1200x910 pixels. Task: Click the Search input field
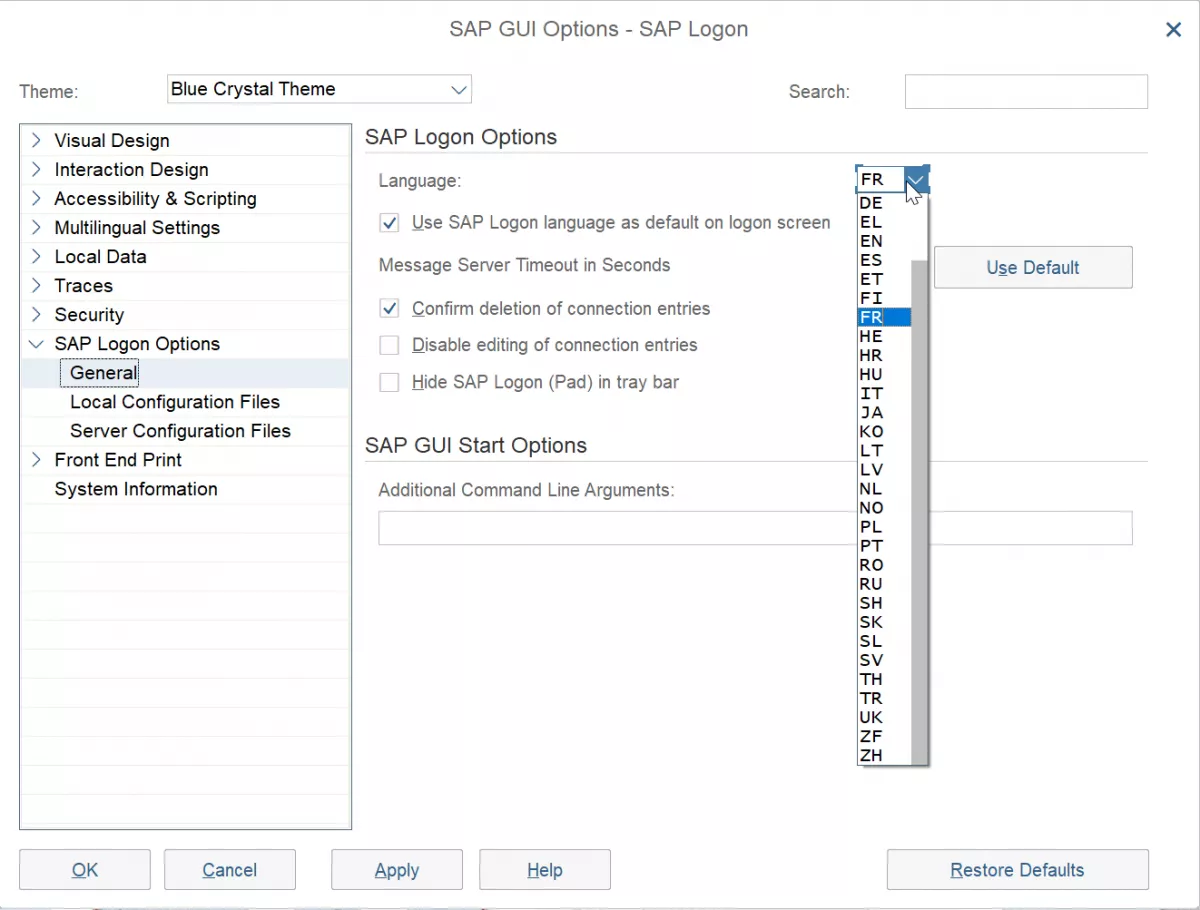(1026, 91)
